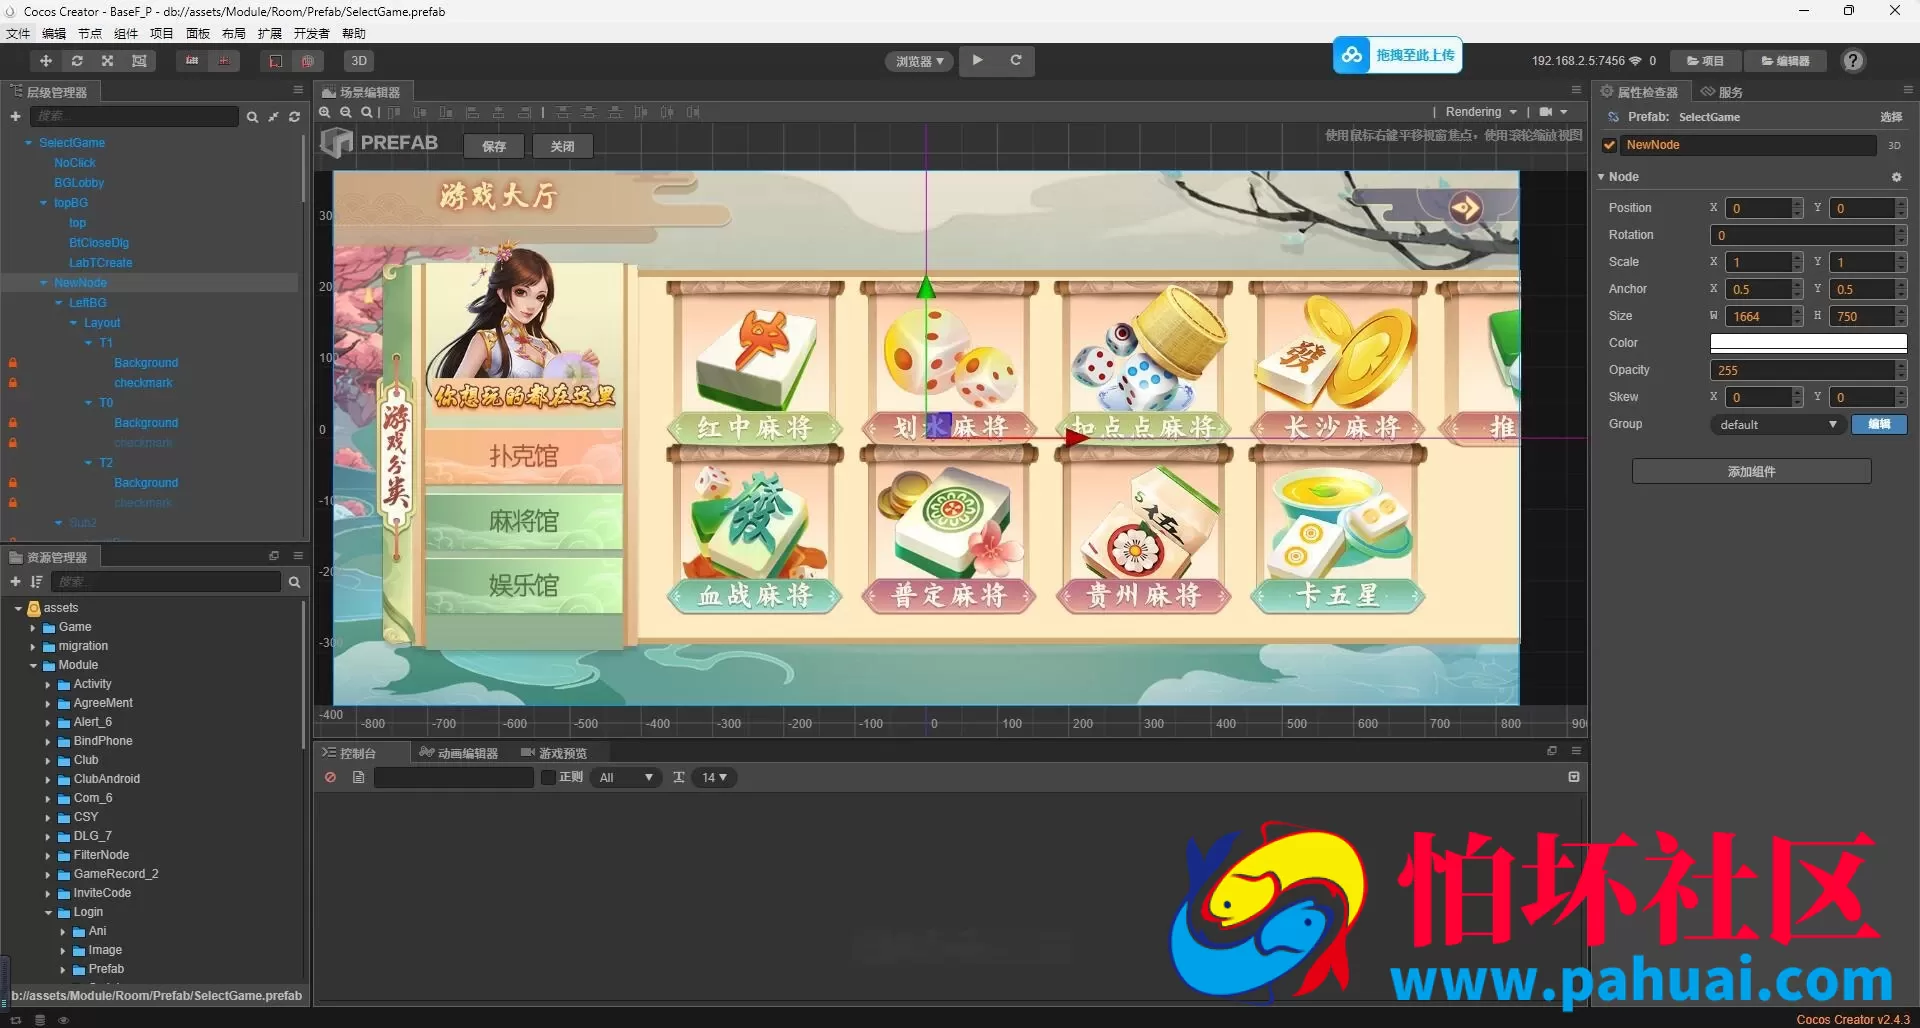Click the cloud upload icon

point(1352,55)
